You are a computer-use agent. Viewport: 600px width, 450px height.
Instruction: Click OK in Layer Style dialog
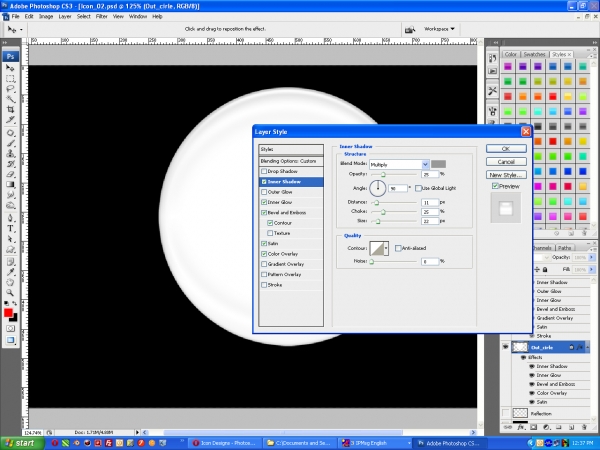(506, 148)
